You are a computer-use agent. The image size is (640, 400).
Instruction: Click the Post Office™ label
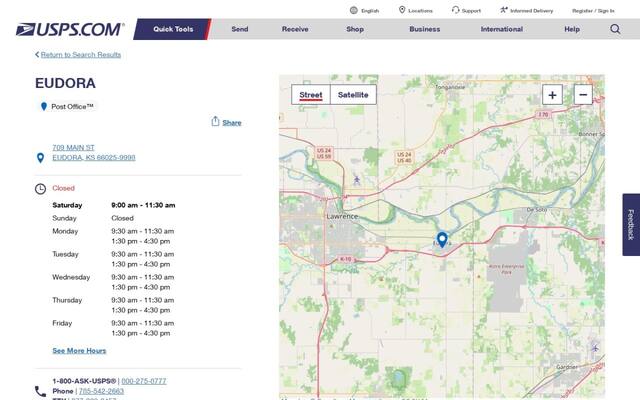point(72,107)
